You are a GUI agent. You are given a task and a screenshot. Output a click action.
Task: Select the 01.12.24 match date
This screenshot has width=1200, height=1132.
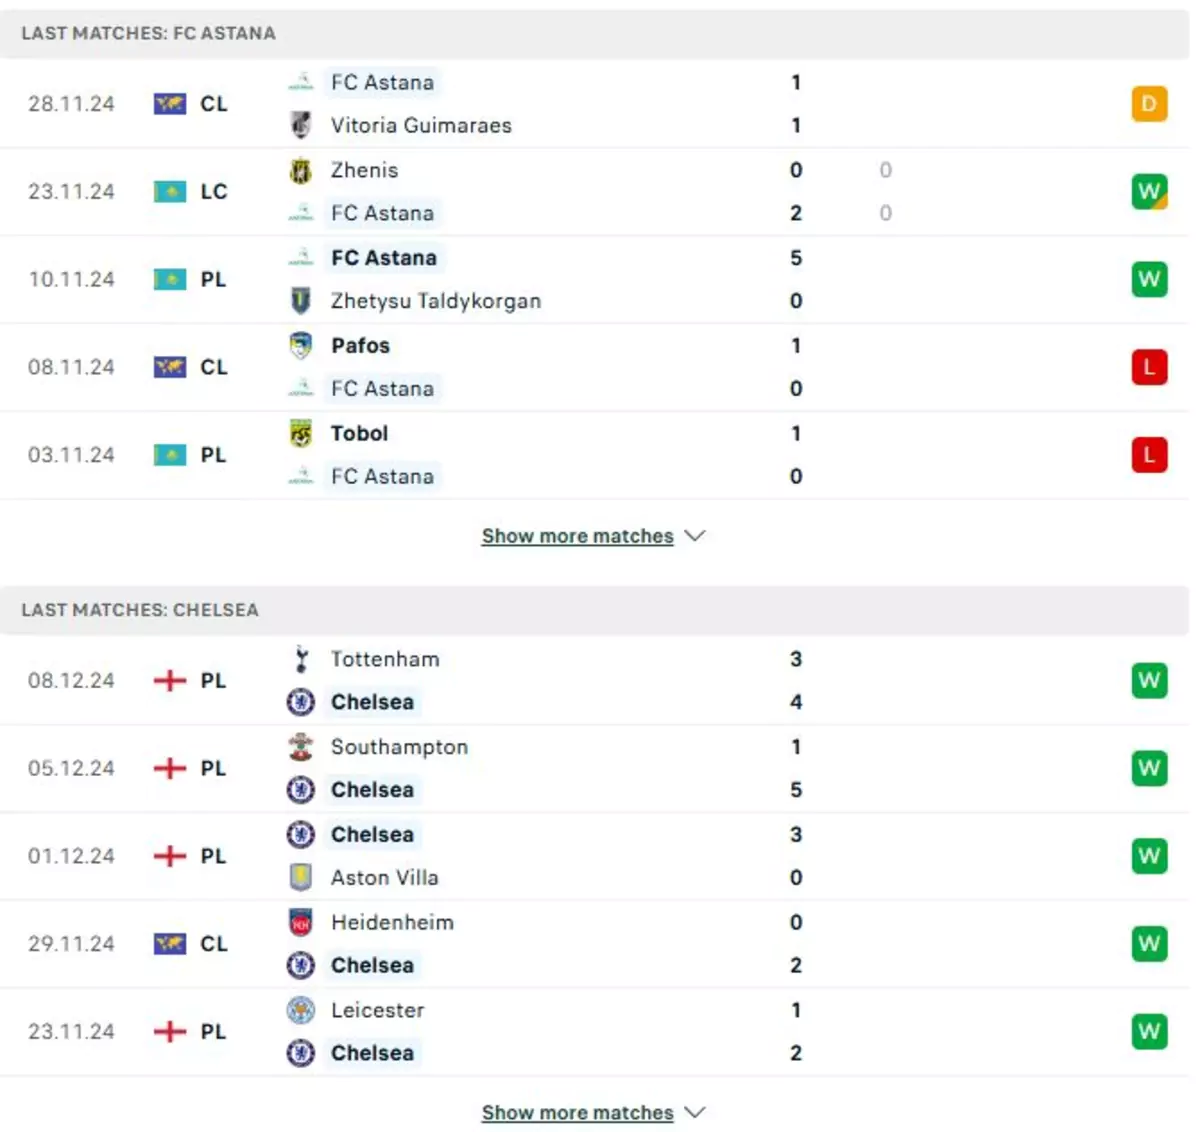pos(71,856)
